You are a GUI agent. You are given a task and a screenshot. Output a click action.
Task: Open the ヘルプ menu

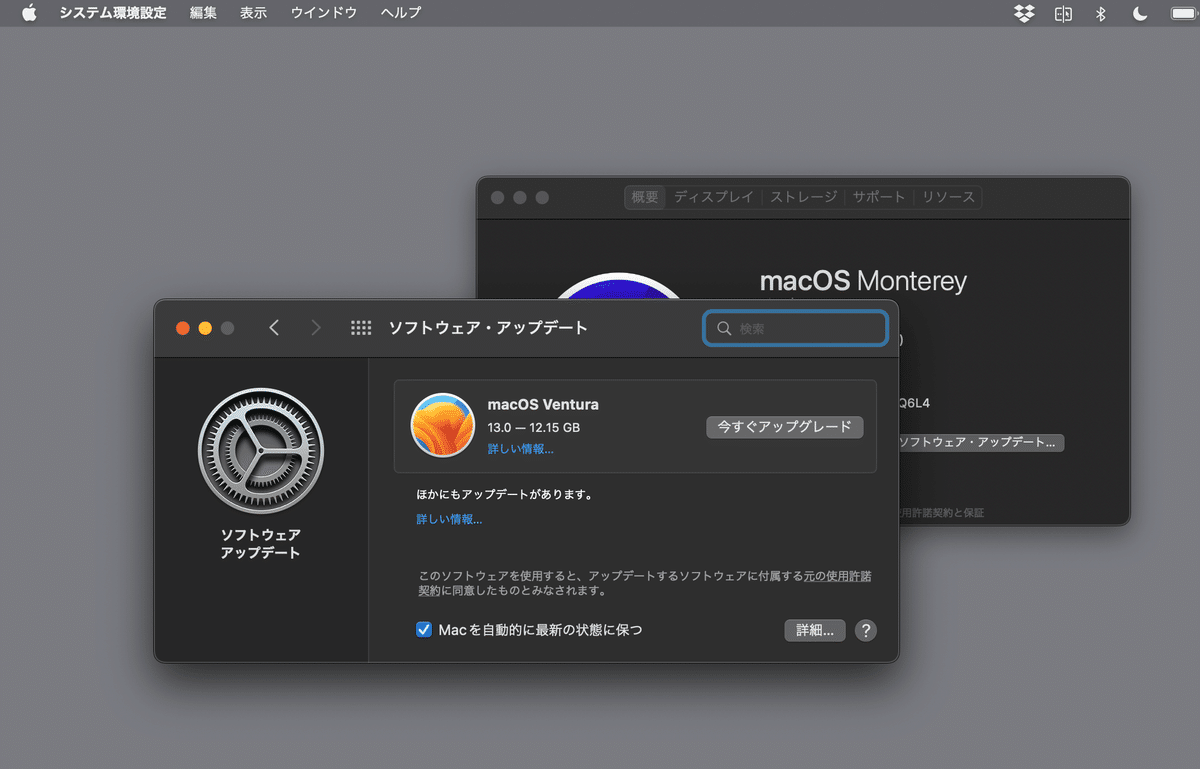click(x=401, y=13)
